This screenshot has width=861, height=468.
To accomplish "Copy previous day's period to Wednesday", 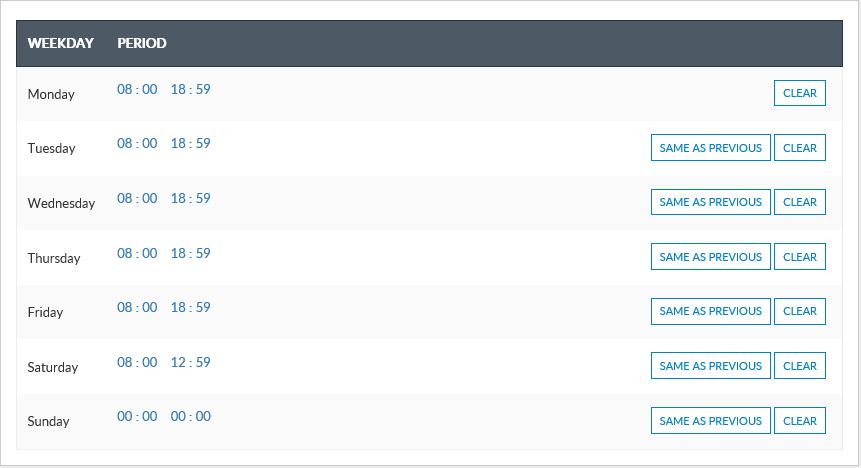I will click(710, 202).
